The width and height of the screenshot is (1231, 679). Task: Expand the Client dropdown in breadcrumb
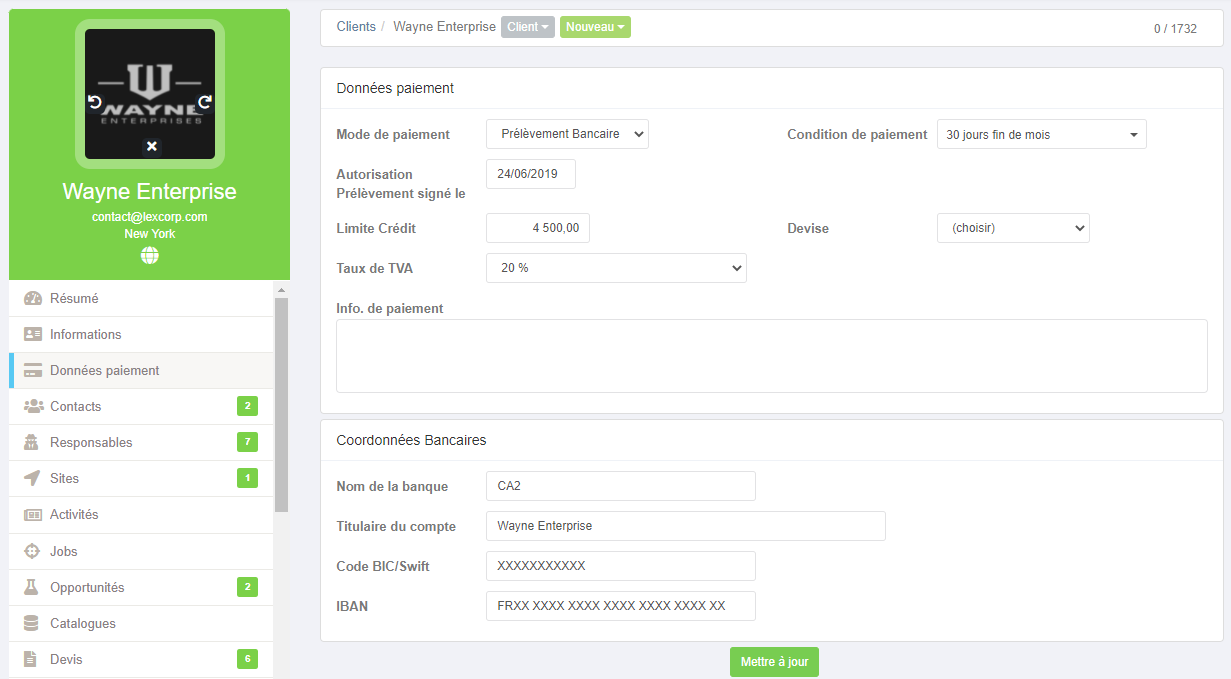click(528, 27)
